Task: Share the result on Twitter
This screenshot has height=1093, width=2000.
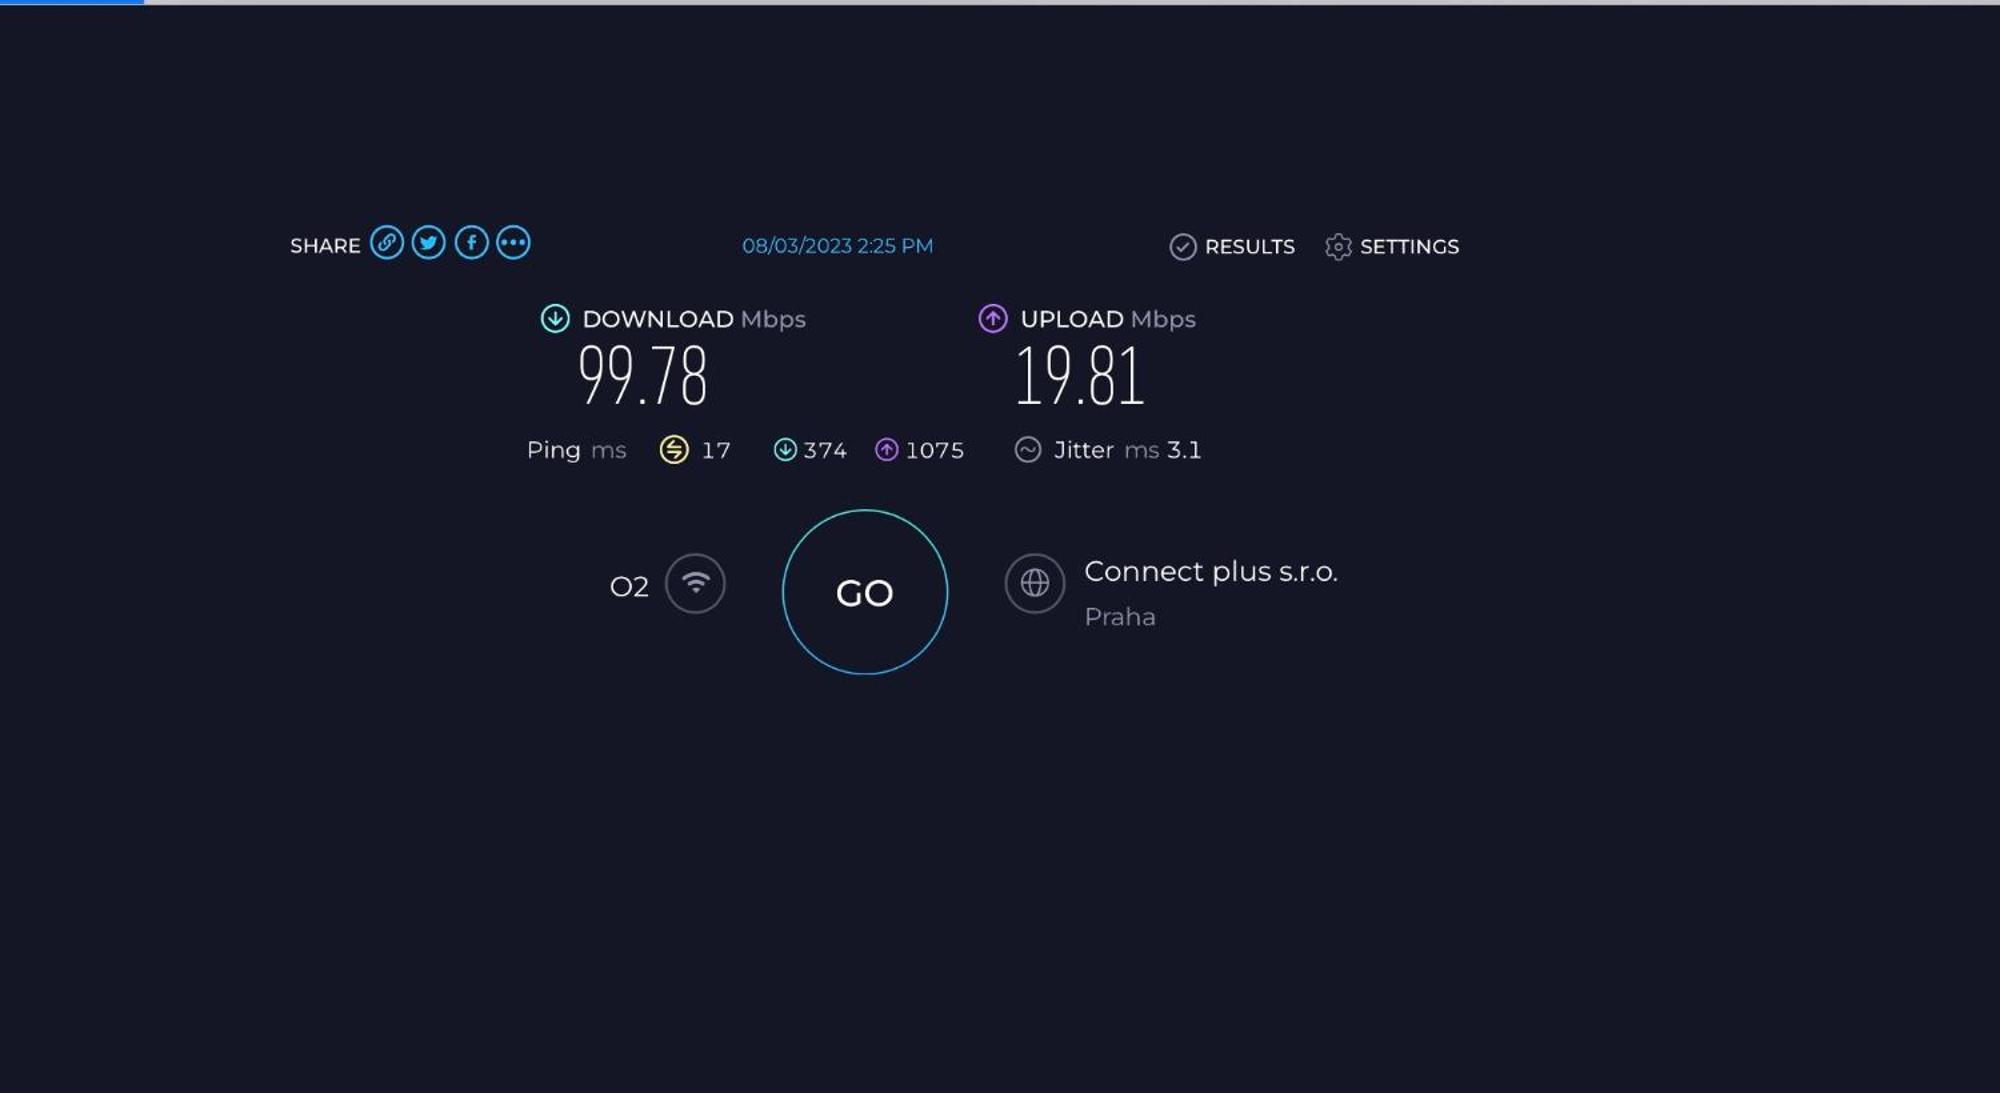Action: point(429,243)
